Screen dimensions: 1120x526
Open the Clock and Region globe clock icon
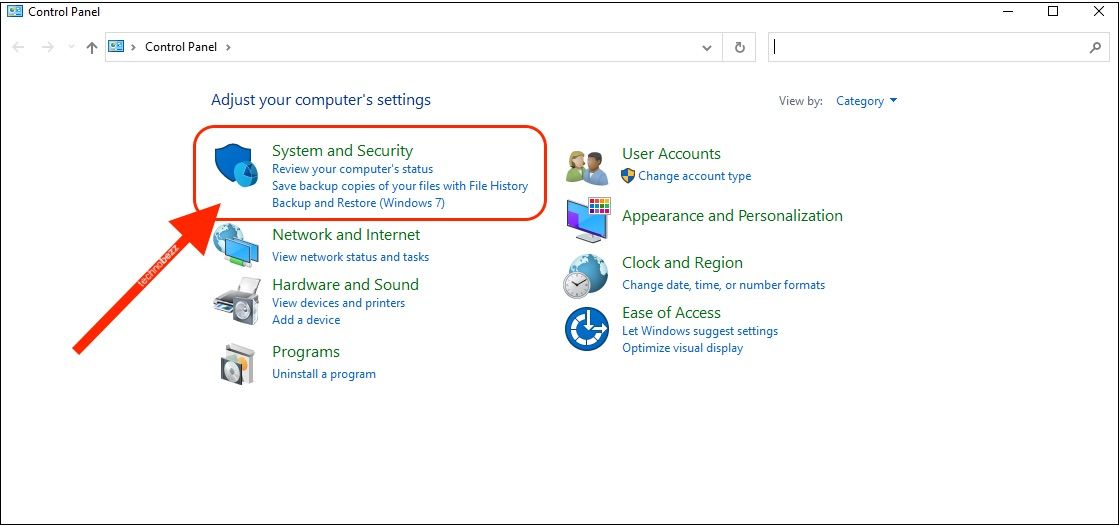[x=586, y=275]
